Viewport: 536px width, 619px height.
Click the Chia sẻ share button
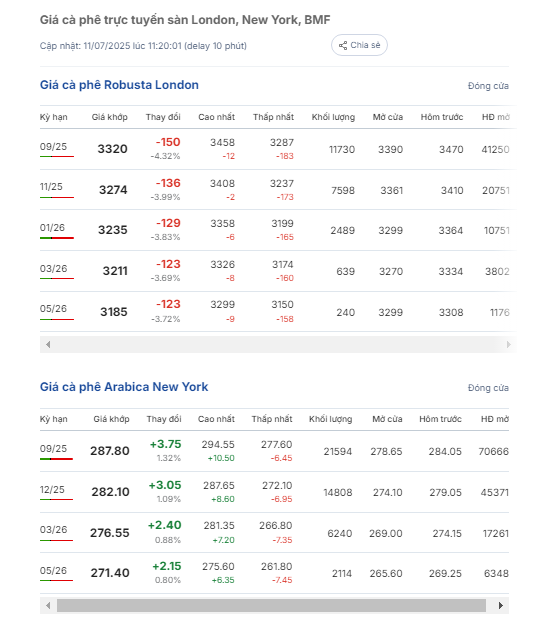[x=359, y=45]
